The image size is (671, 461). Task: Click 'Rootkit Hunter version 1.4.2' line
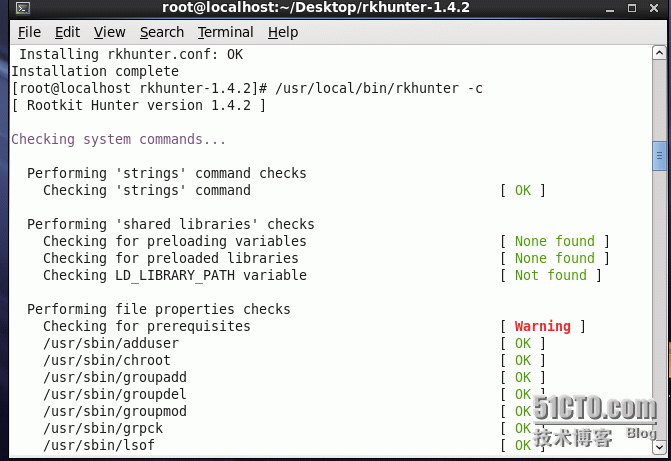point(139,105)
